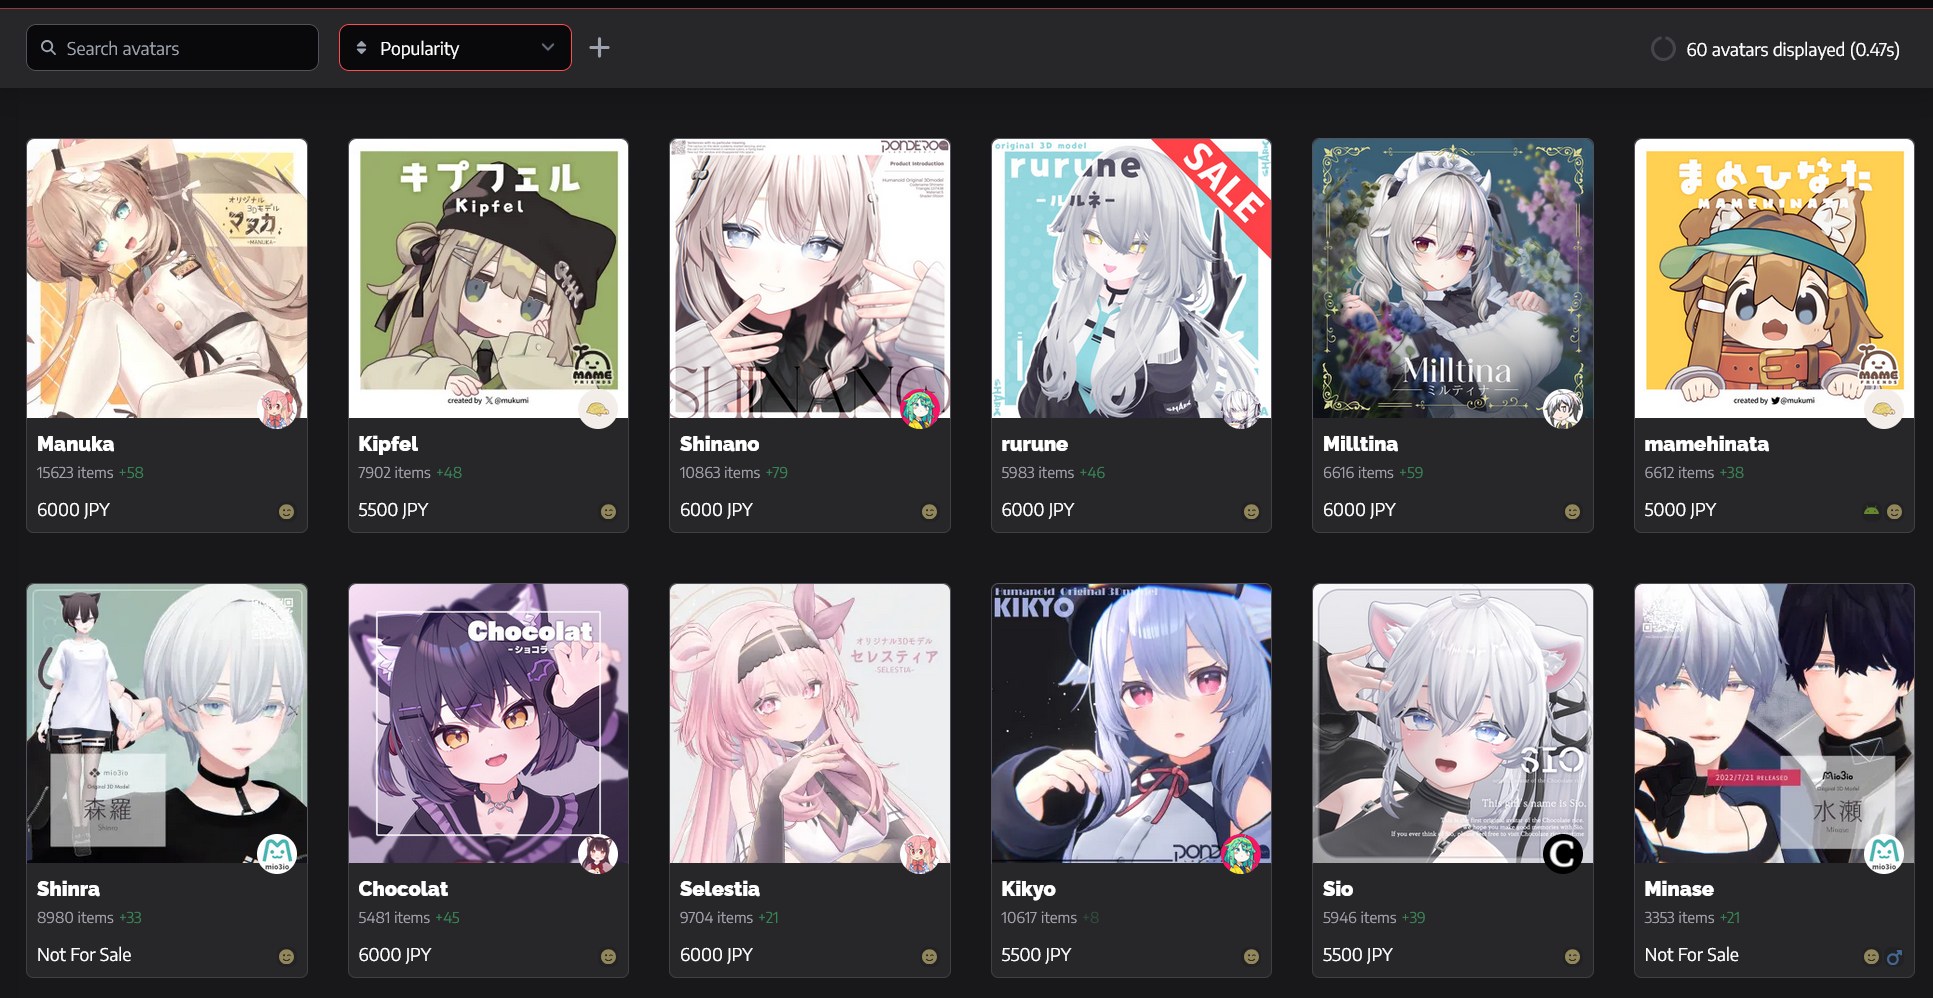Click the smiley icon on rurune card

(x=1251, y=512)
